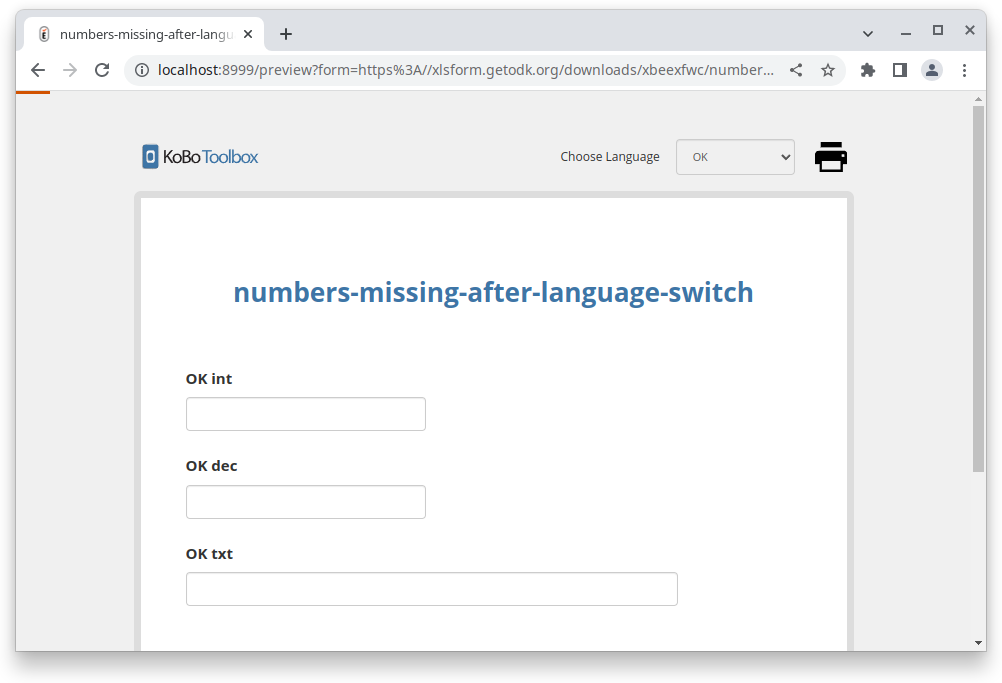The width and height of the screenshot is (1002, 683).
Task: Click the address bar URL
Action: click(x=465, y=70)
